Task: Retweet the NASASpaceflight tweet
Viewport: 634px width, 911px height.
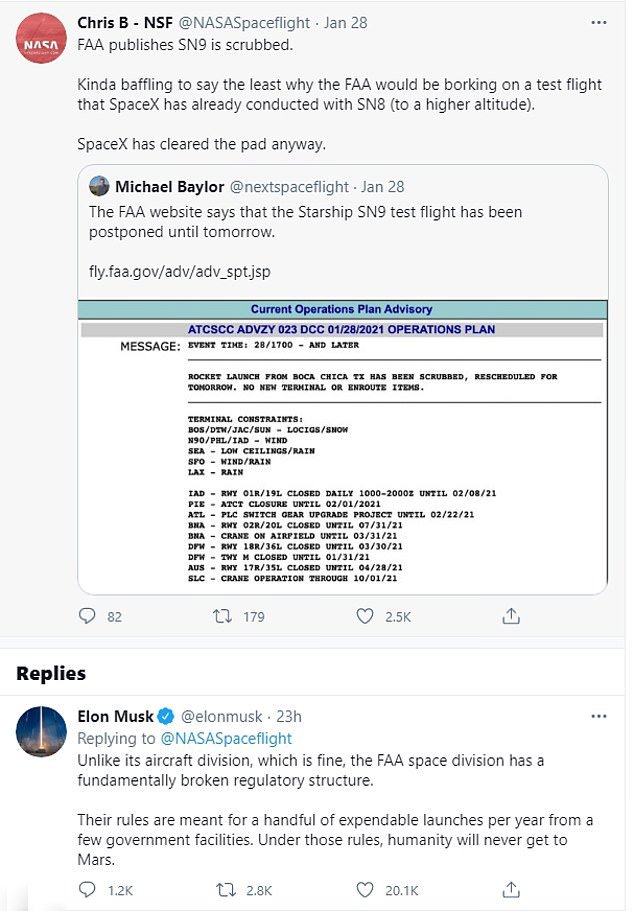Action: click(x=224, y=616)
